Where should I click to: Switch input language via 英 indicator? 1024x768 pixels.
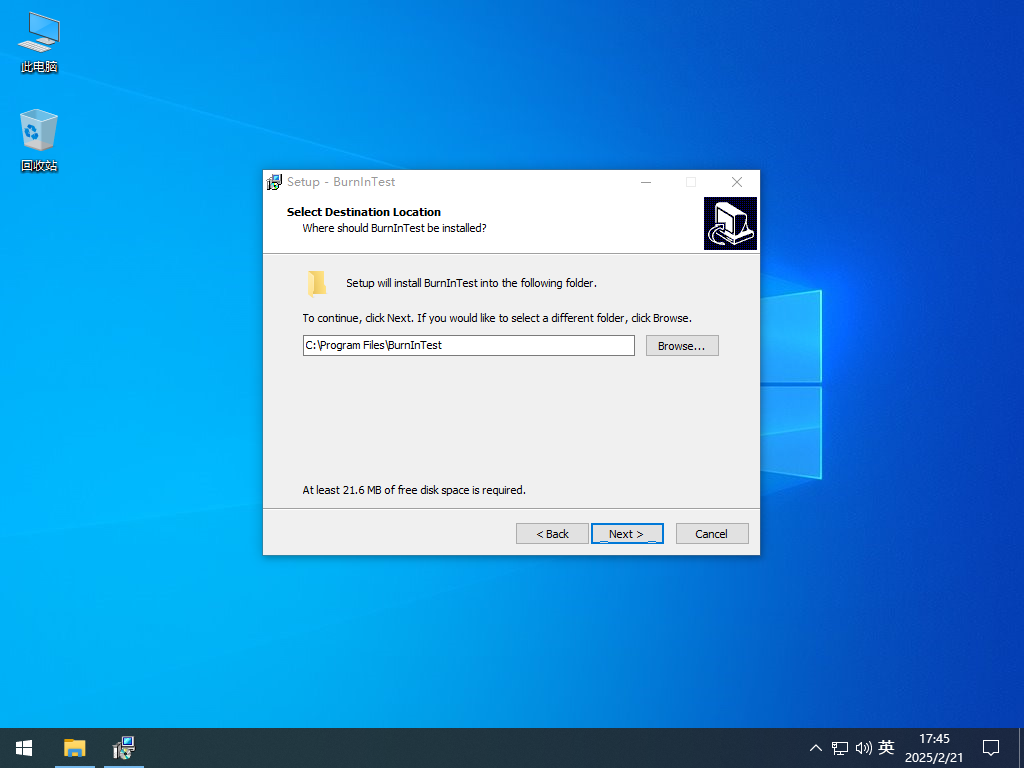click(x=886, y=747)
